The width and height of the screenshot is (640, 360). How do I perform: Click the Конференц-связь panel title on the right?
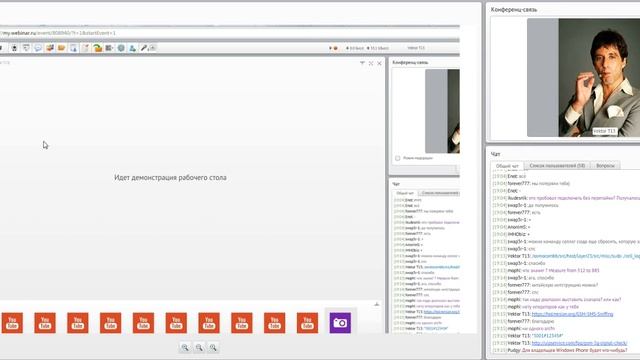514,9
